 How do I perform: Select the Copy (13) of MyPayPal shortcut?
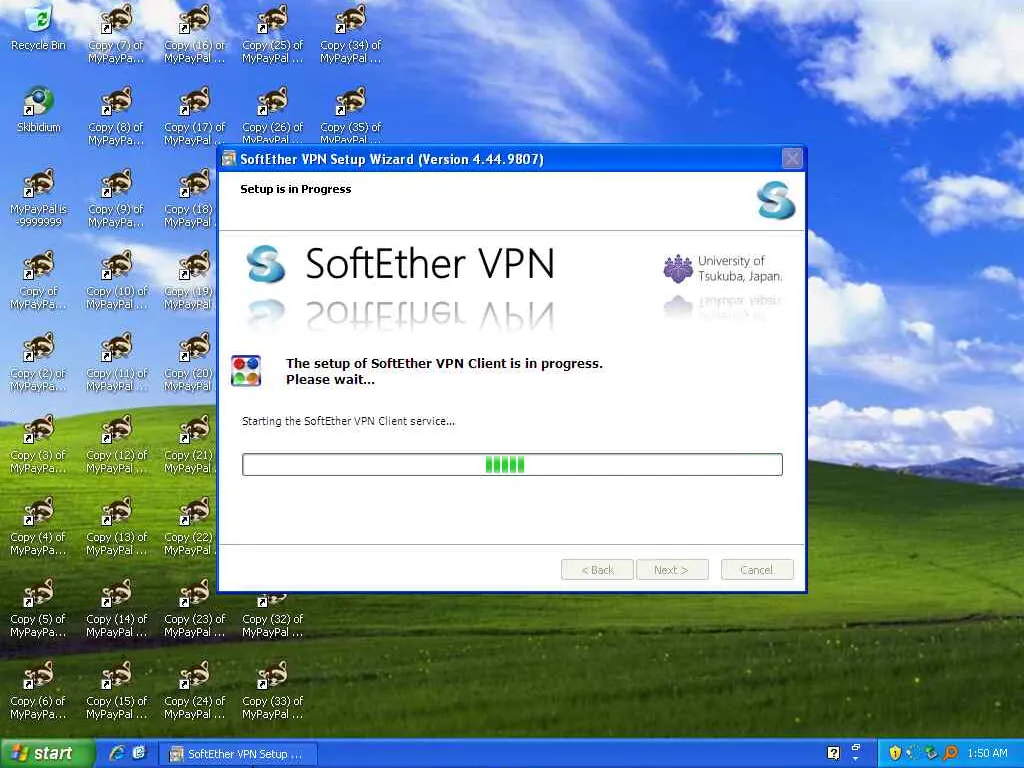[116, 526]
